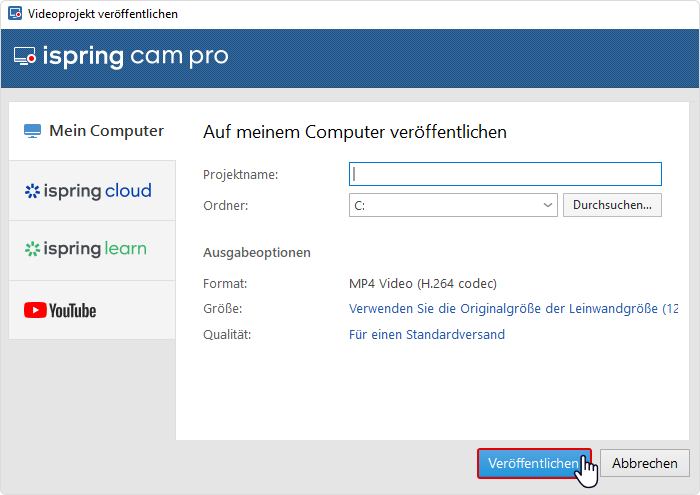This screenshot has width=700, height=495.
Task: Choose the YouTube publishing option
Action: point(92,310)
